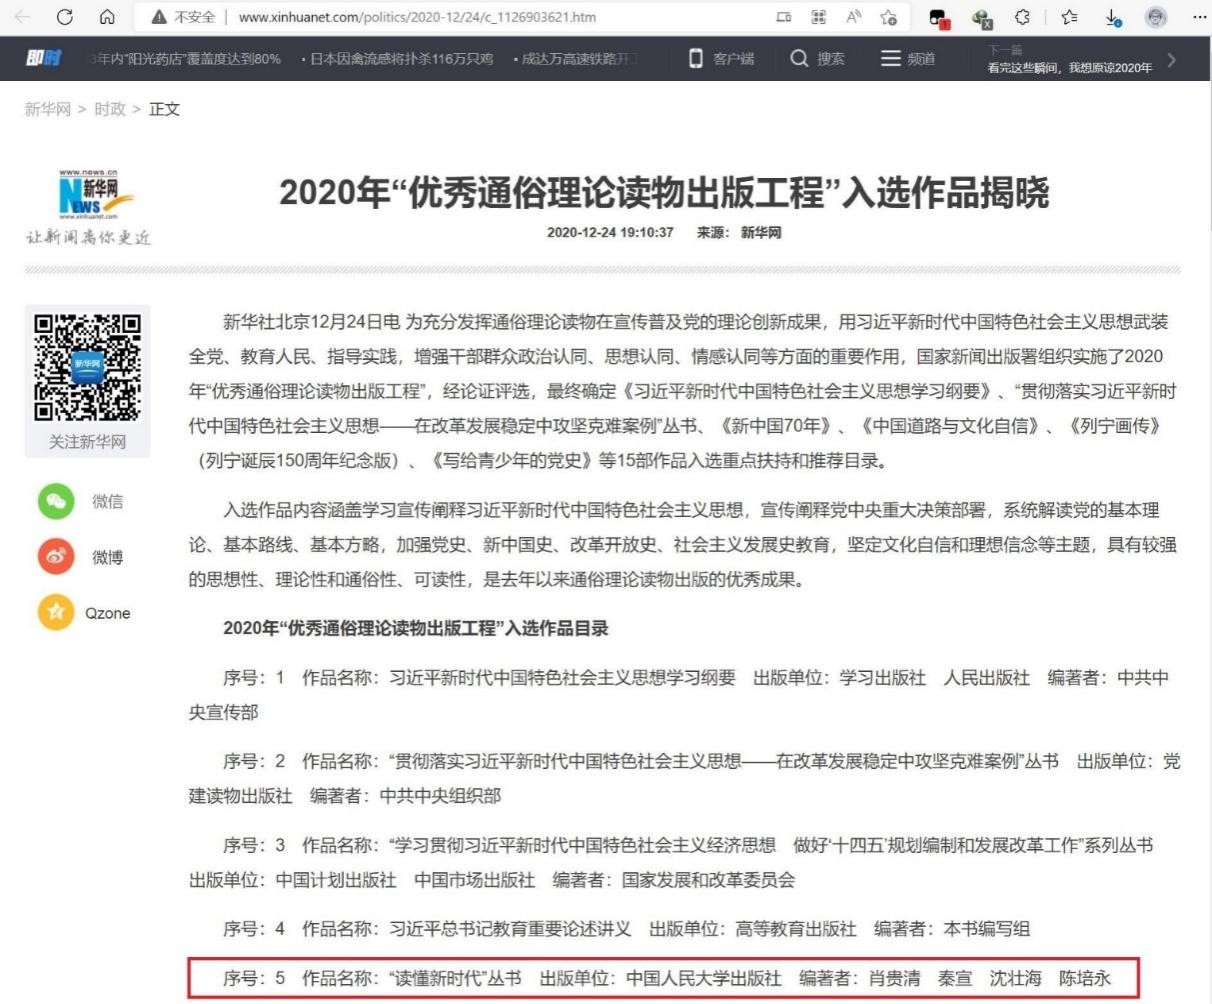Click the 关注新华网 QR code
This screenshot has width=1212, height=1004.
click(x=88, y=367)
